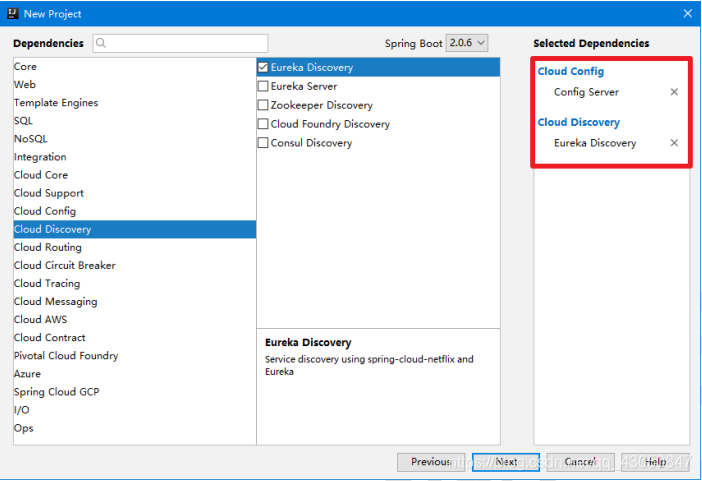Viewport: 702px width, 481px height.
Task: Uncheck the Eureka Discovery checkbox
Action: click(263, 67)
